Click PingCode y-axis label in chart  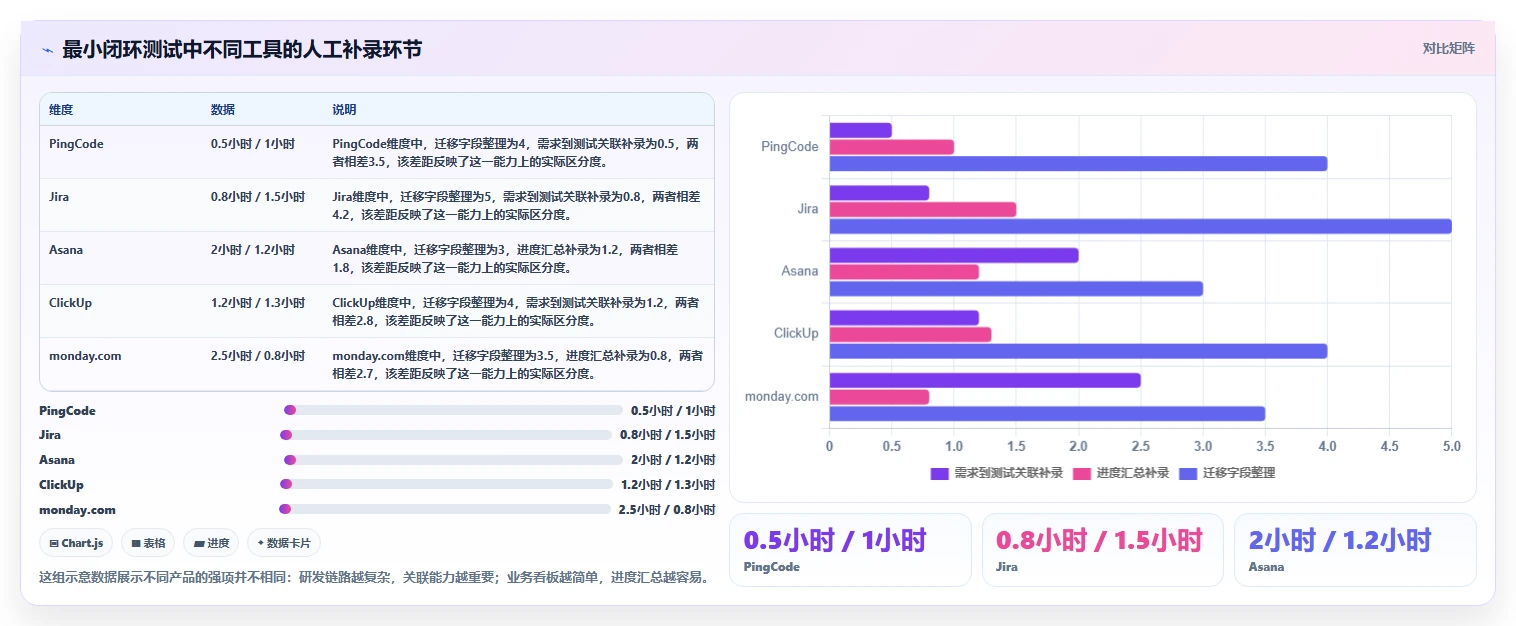[790, 147]
